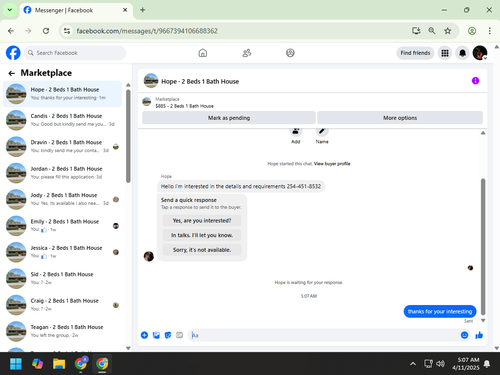Open the taskbar volume control
500x375 pixels.
point(440,364)
